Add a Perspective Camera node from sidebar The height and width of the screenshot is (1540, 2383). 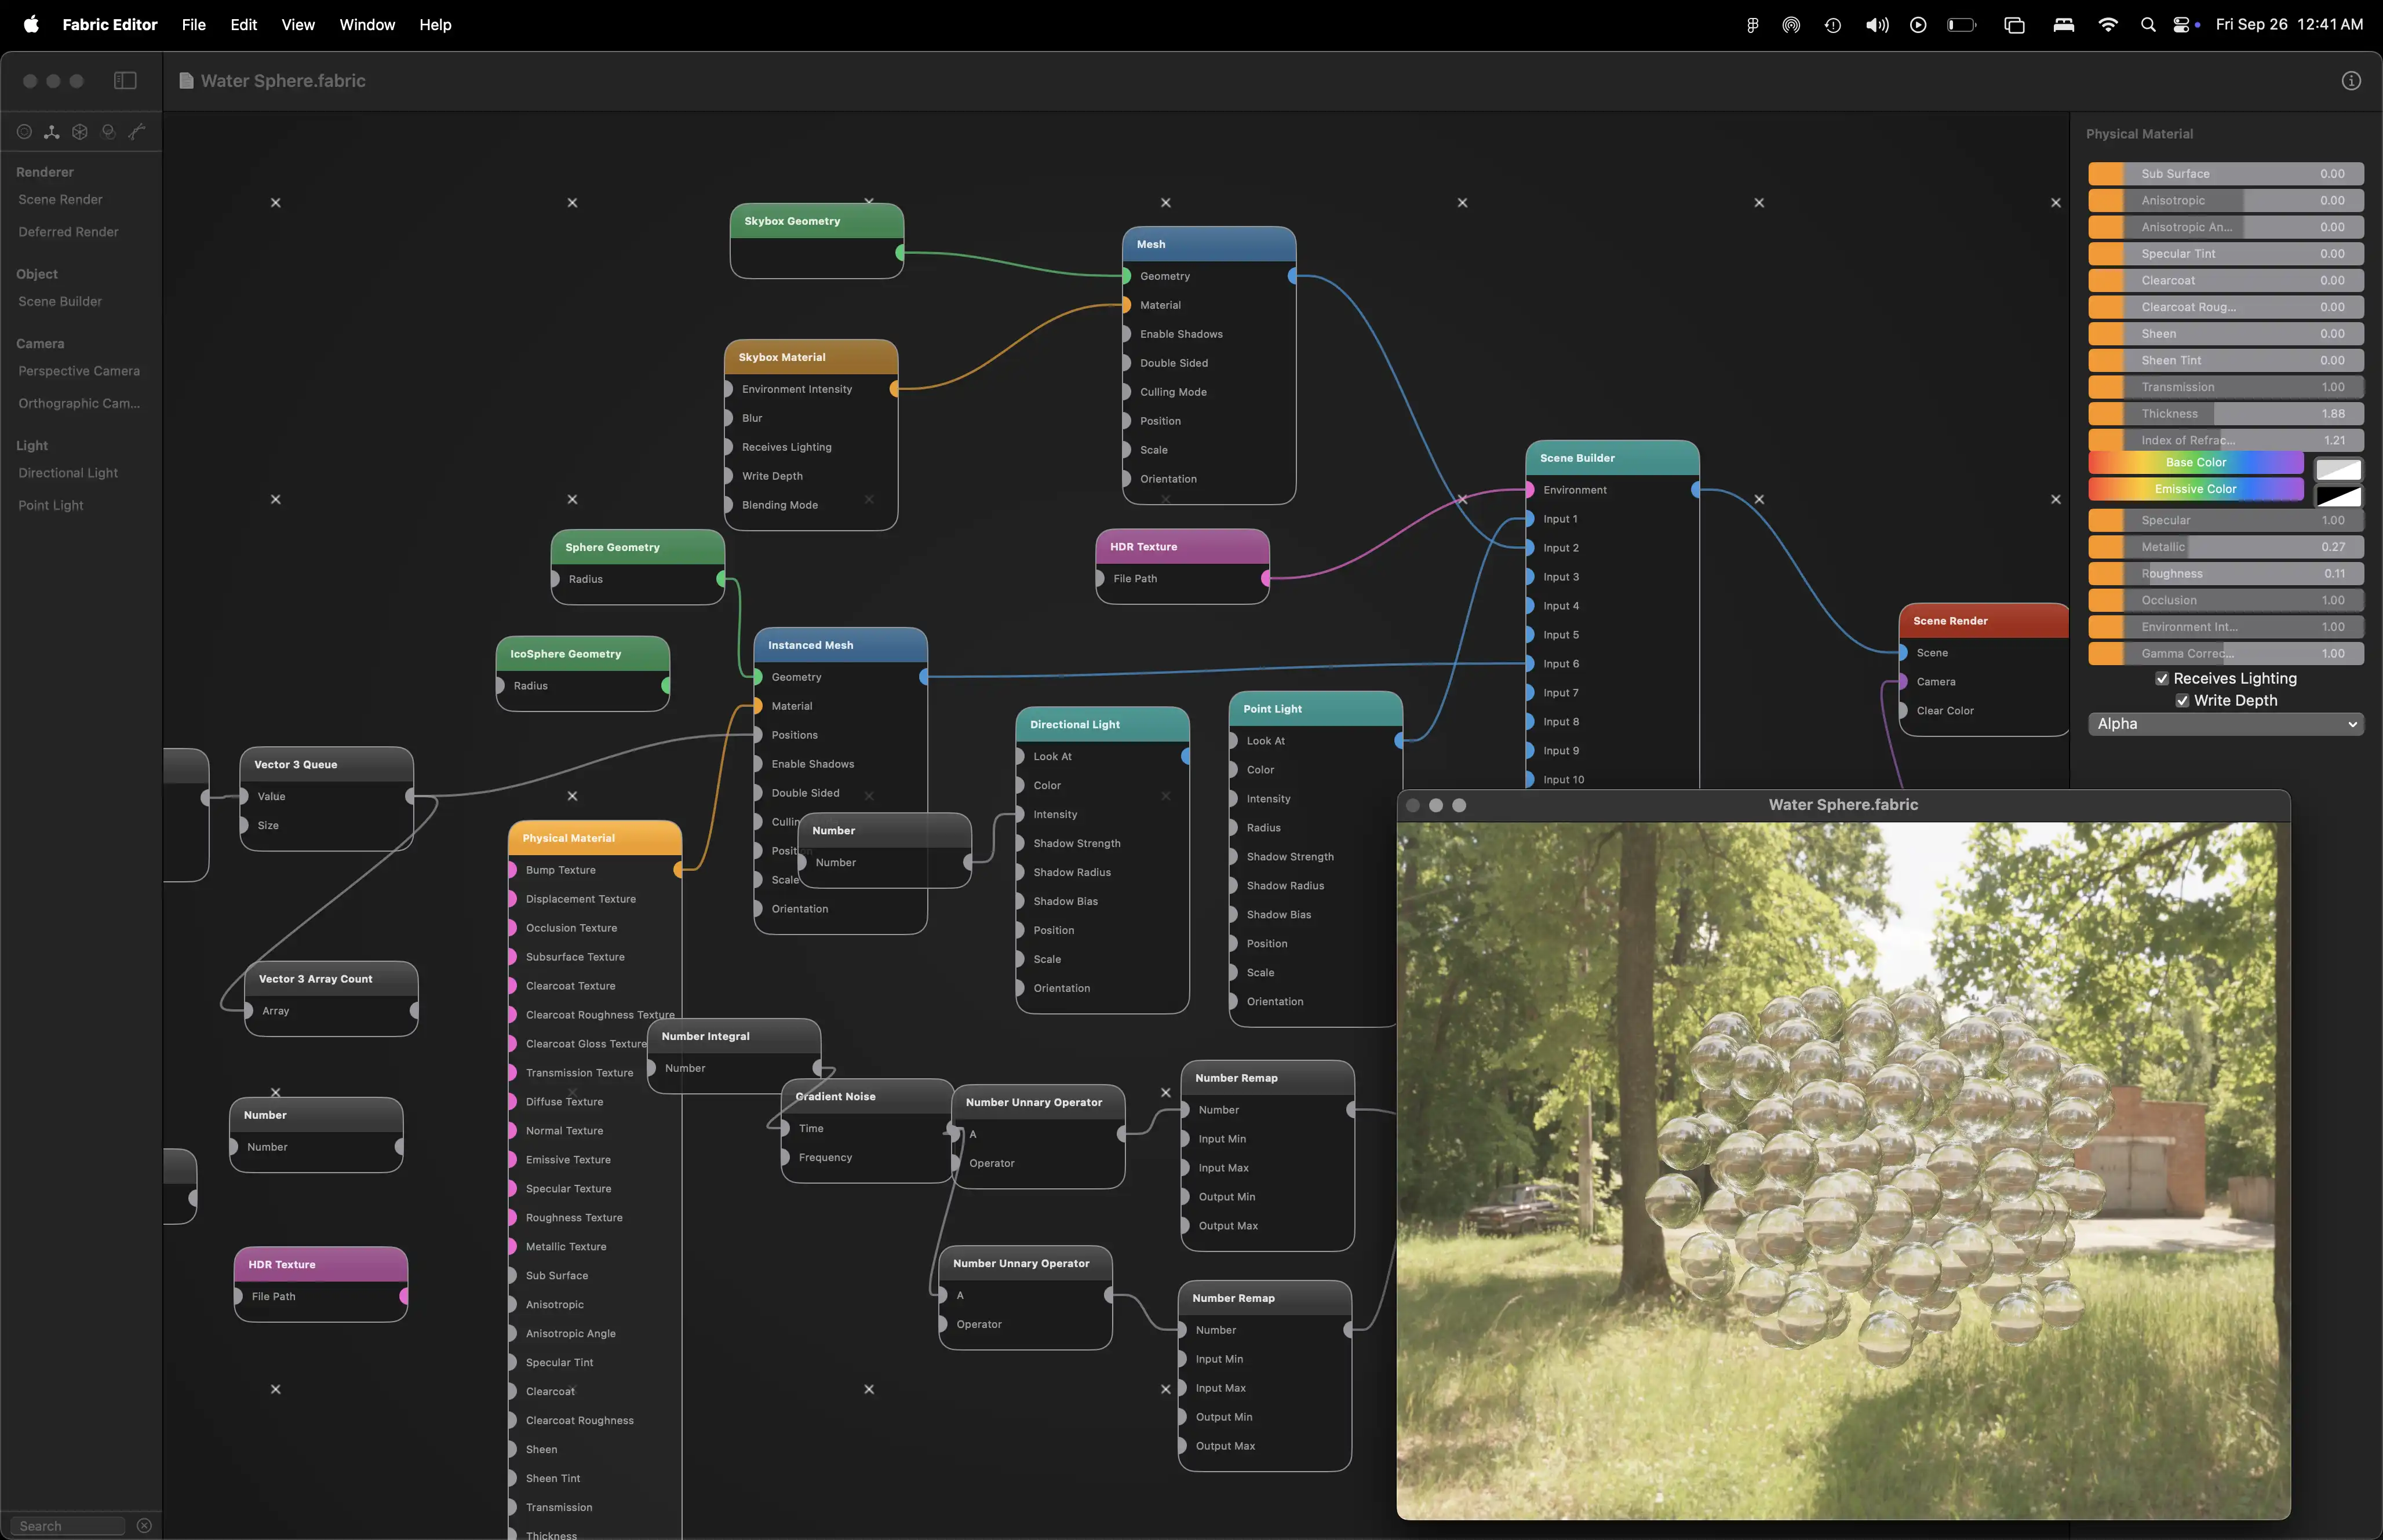(x=79, y=371)
